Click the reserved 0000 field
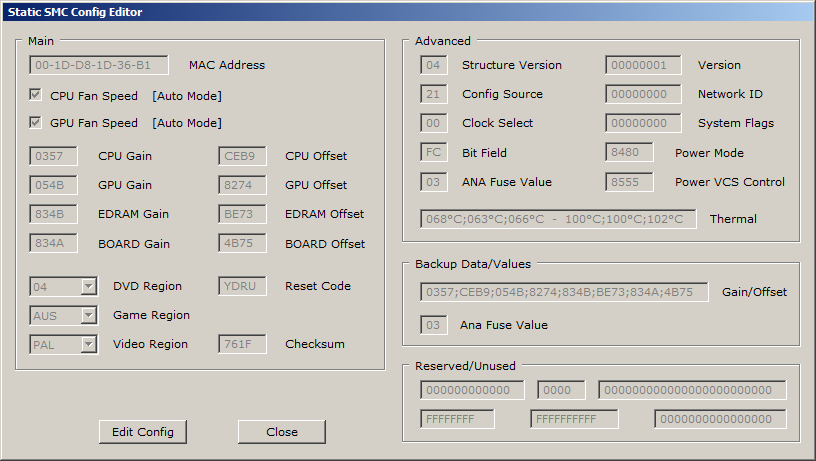 [x=561, y=390]
